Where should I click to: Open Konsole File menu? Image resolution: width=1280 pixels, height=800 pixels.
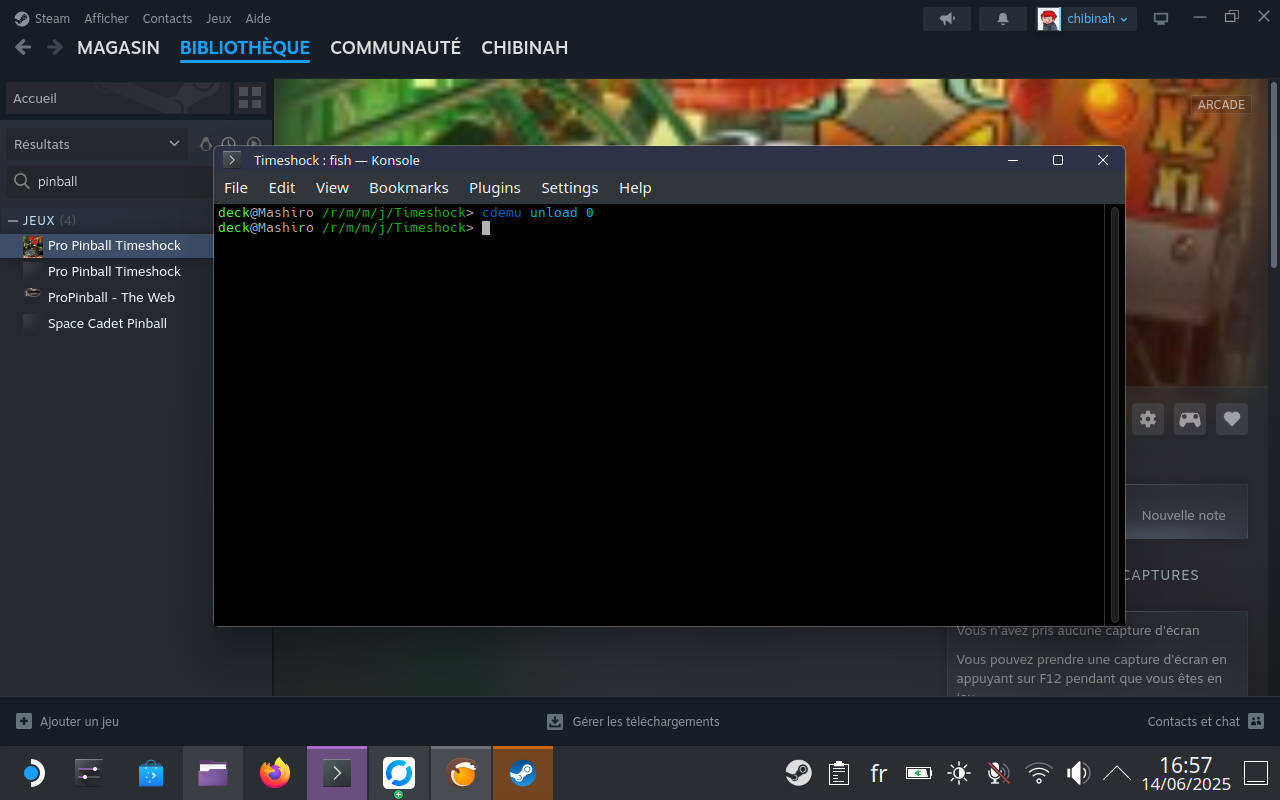tap(236, 187)
